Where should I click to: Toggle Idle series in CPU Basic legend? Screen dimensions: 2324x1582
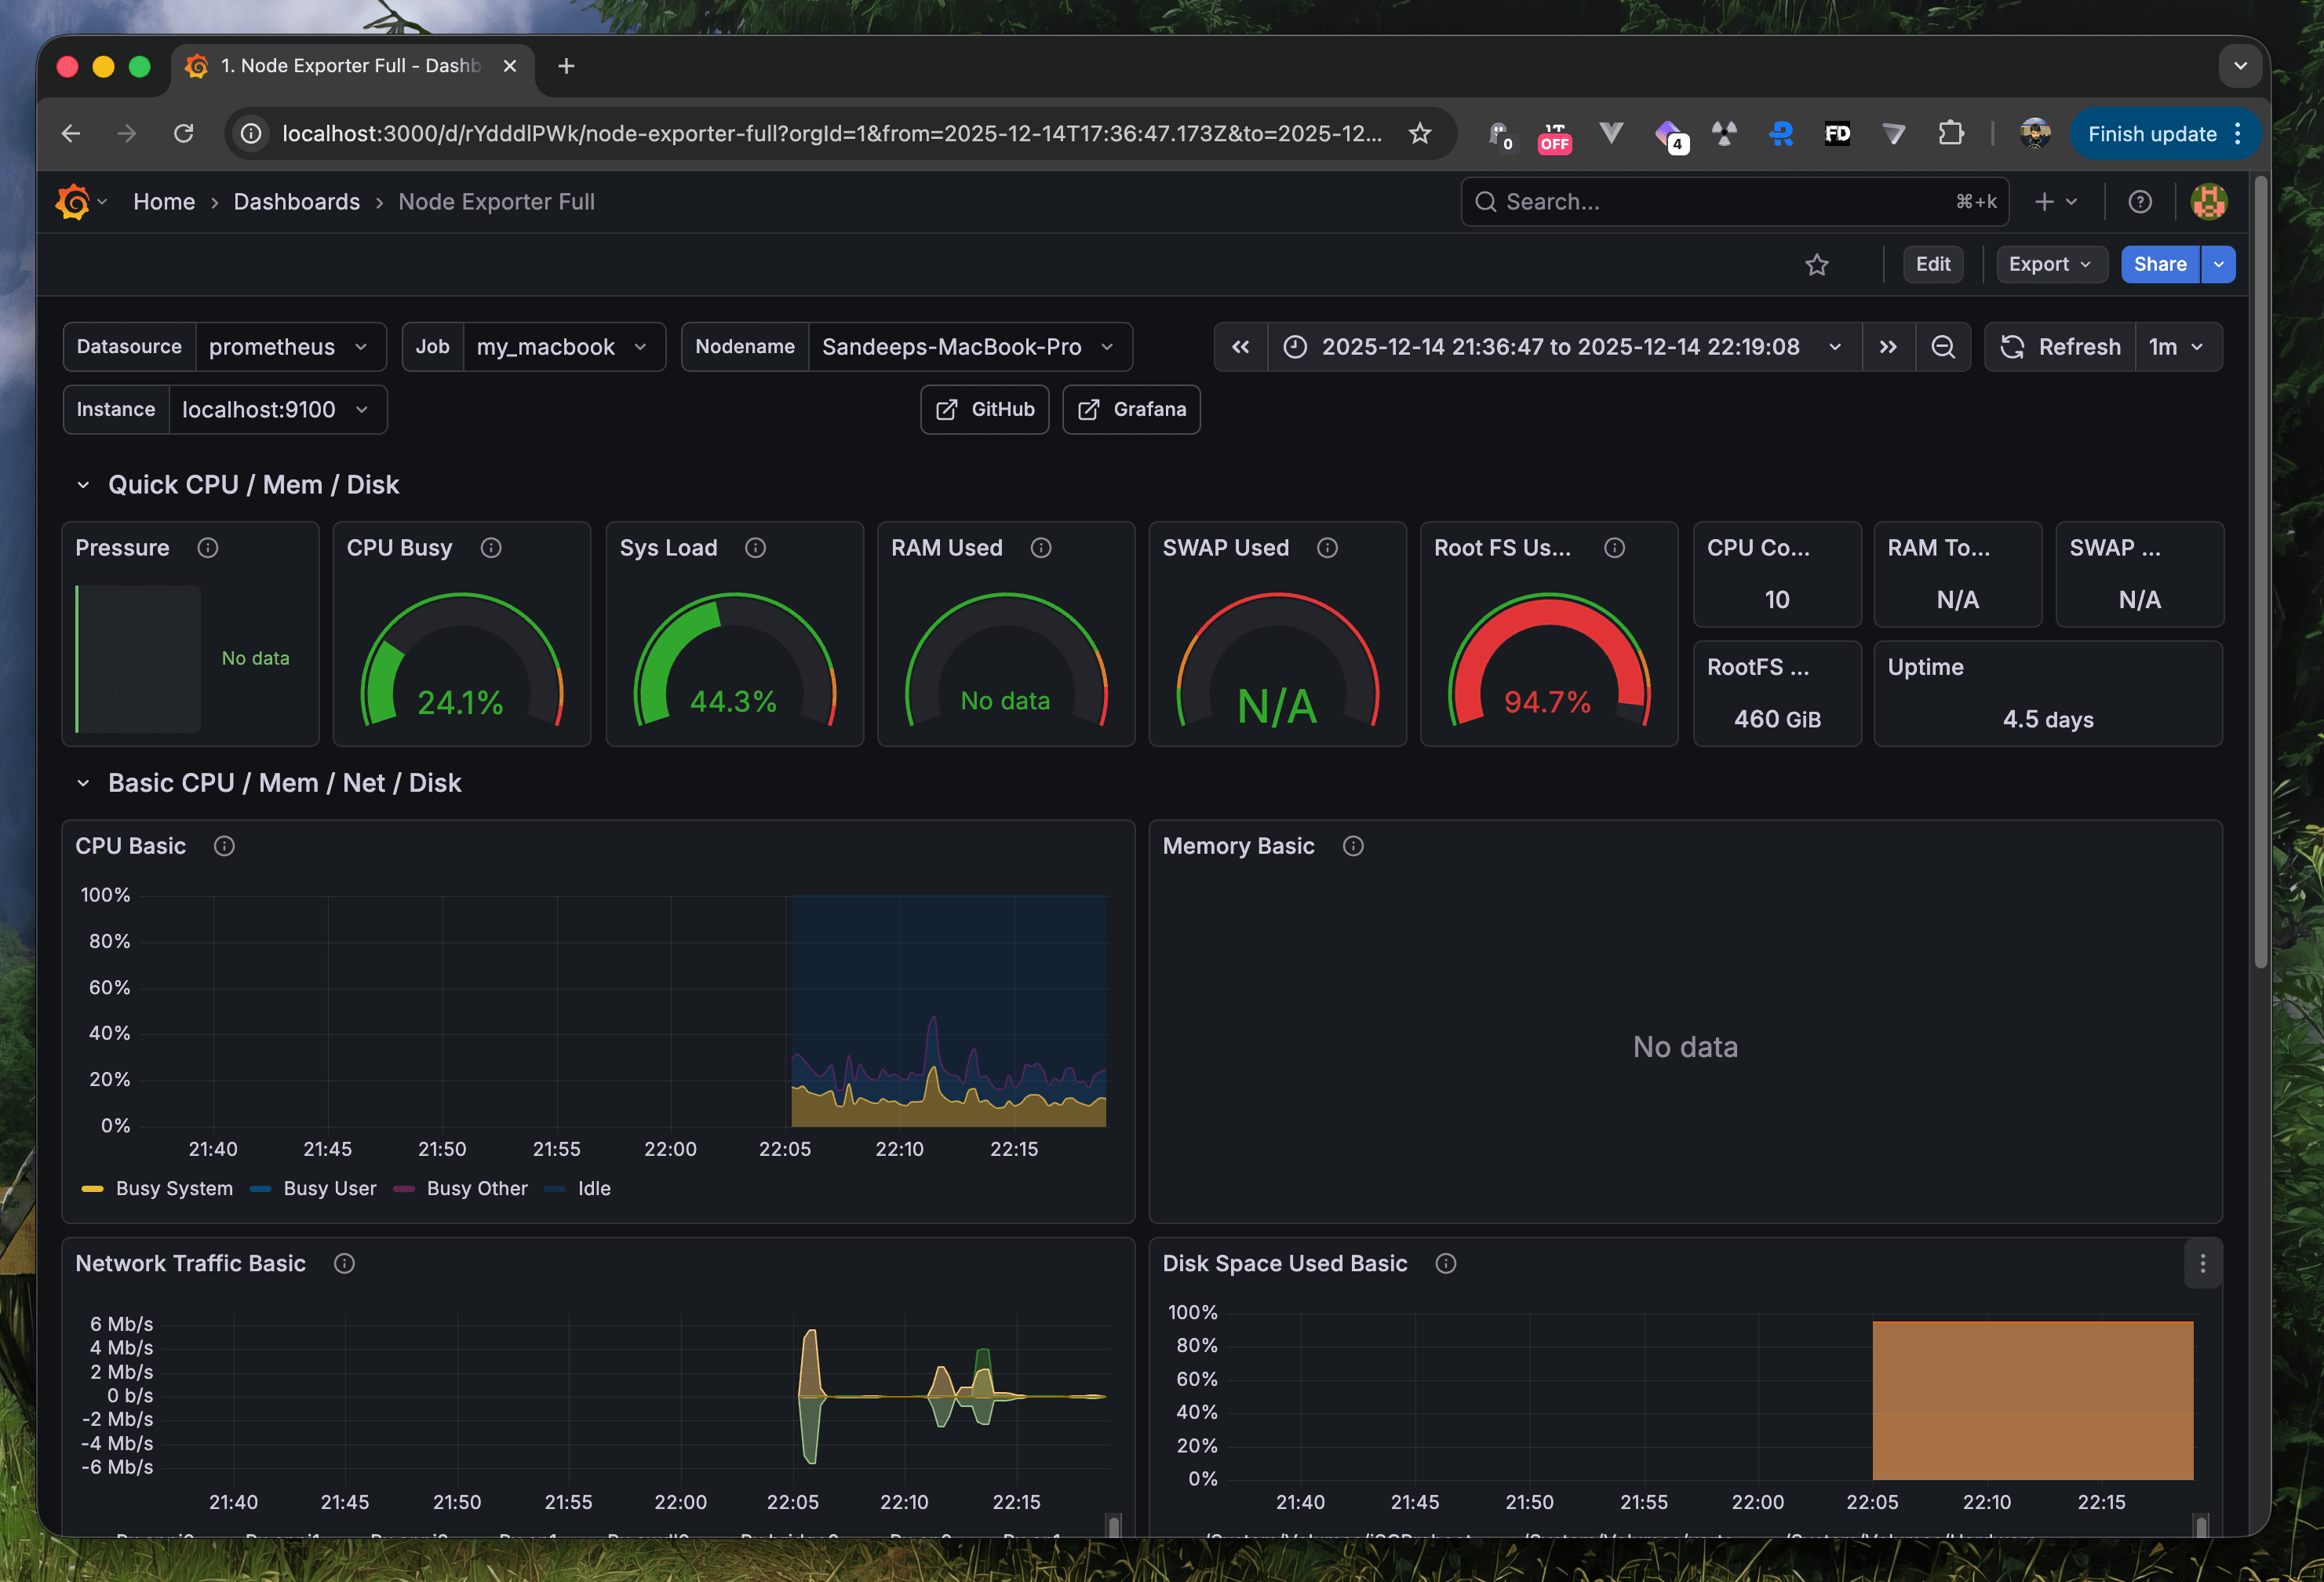click(593, 1188)
